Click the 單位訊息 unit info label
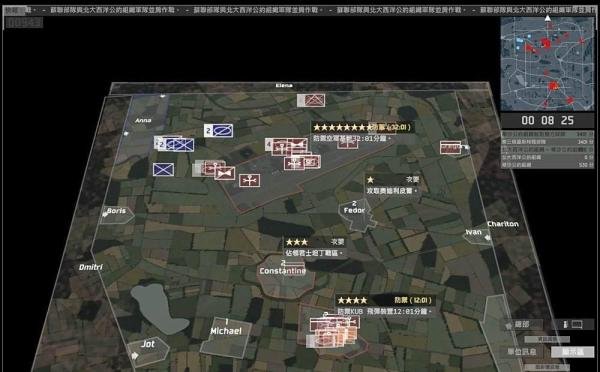 (x=522, y=352)
